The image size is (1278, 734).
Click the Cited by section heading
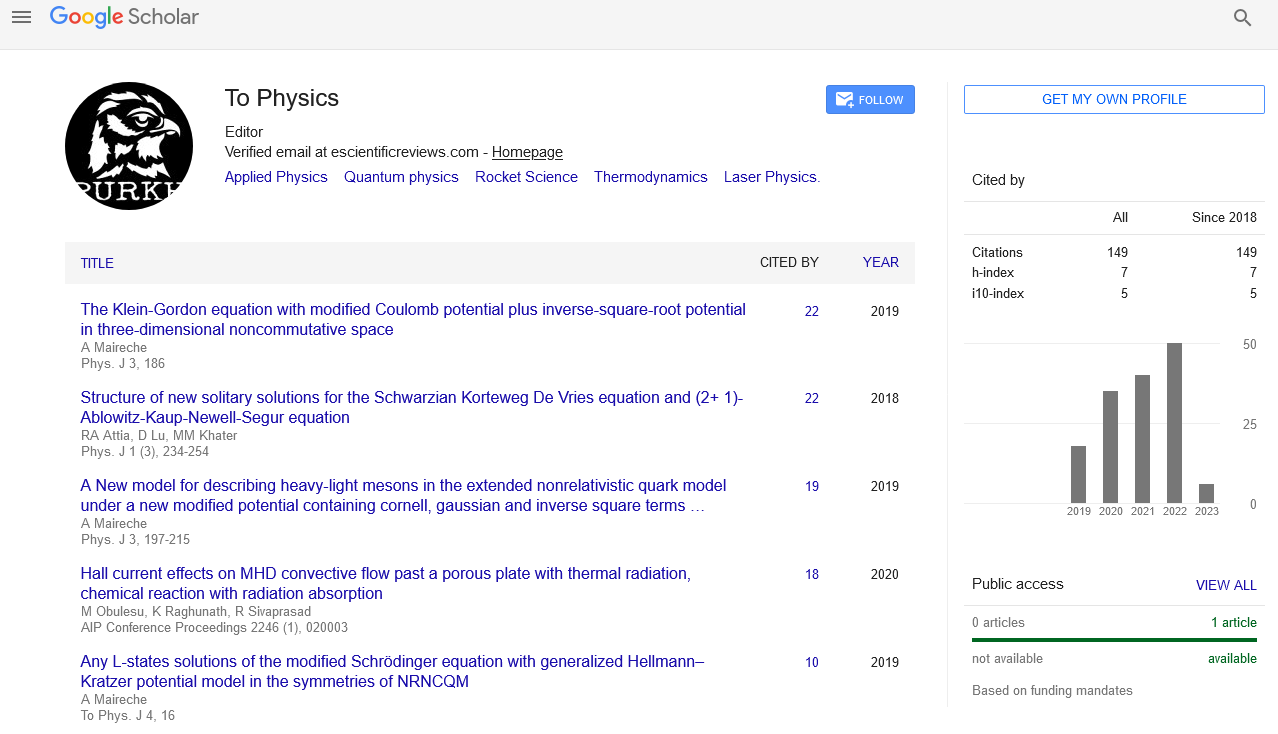pyautogui.click(x=998, y=180)
